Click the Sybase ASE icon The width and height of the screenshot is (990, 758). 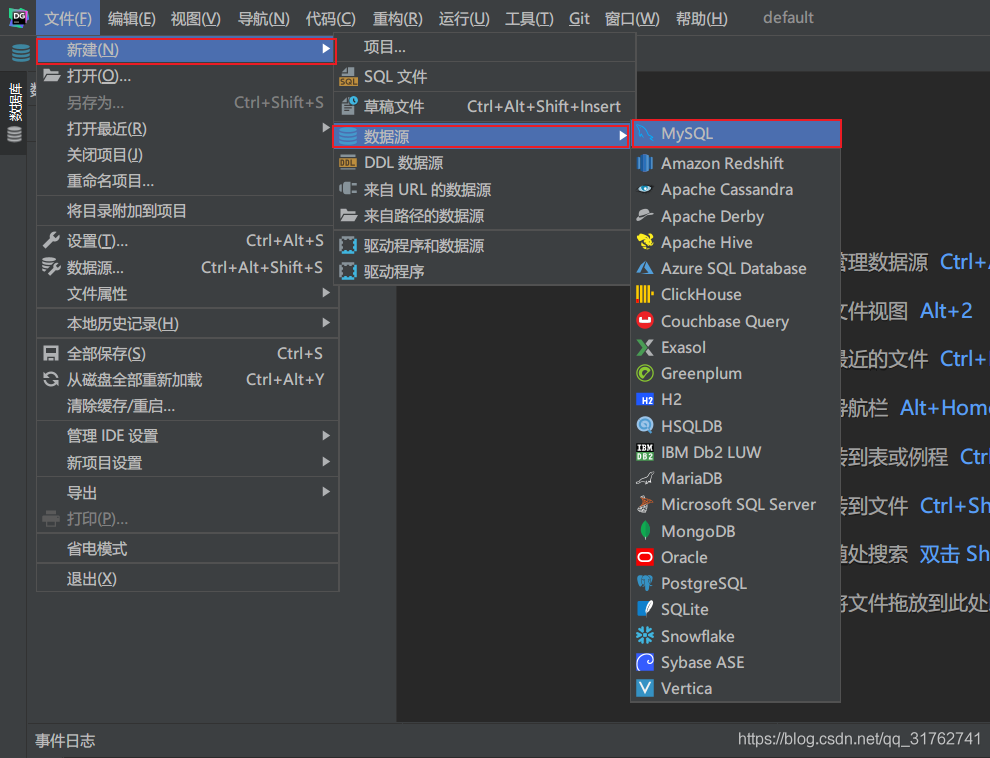[x=645, y=662]
